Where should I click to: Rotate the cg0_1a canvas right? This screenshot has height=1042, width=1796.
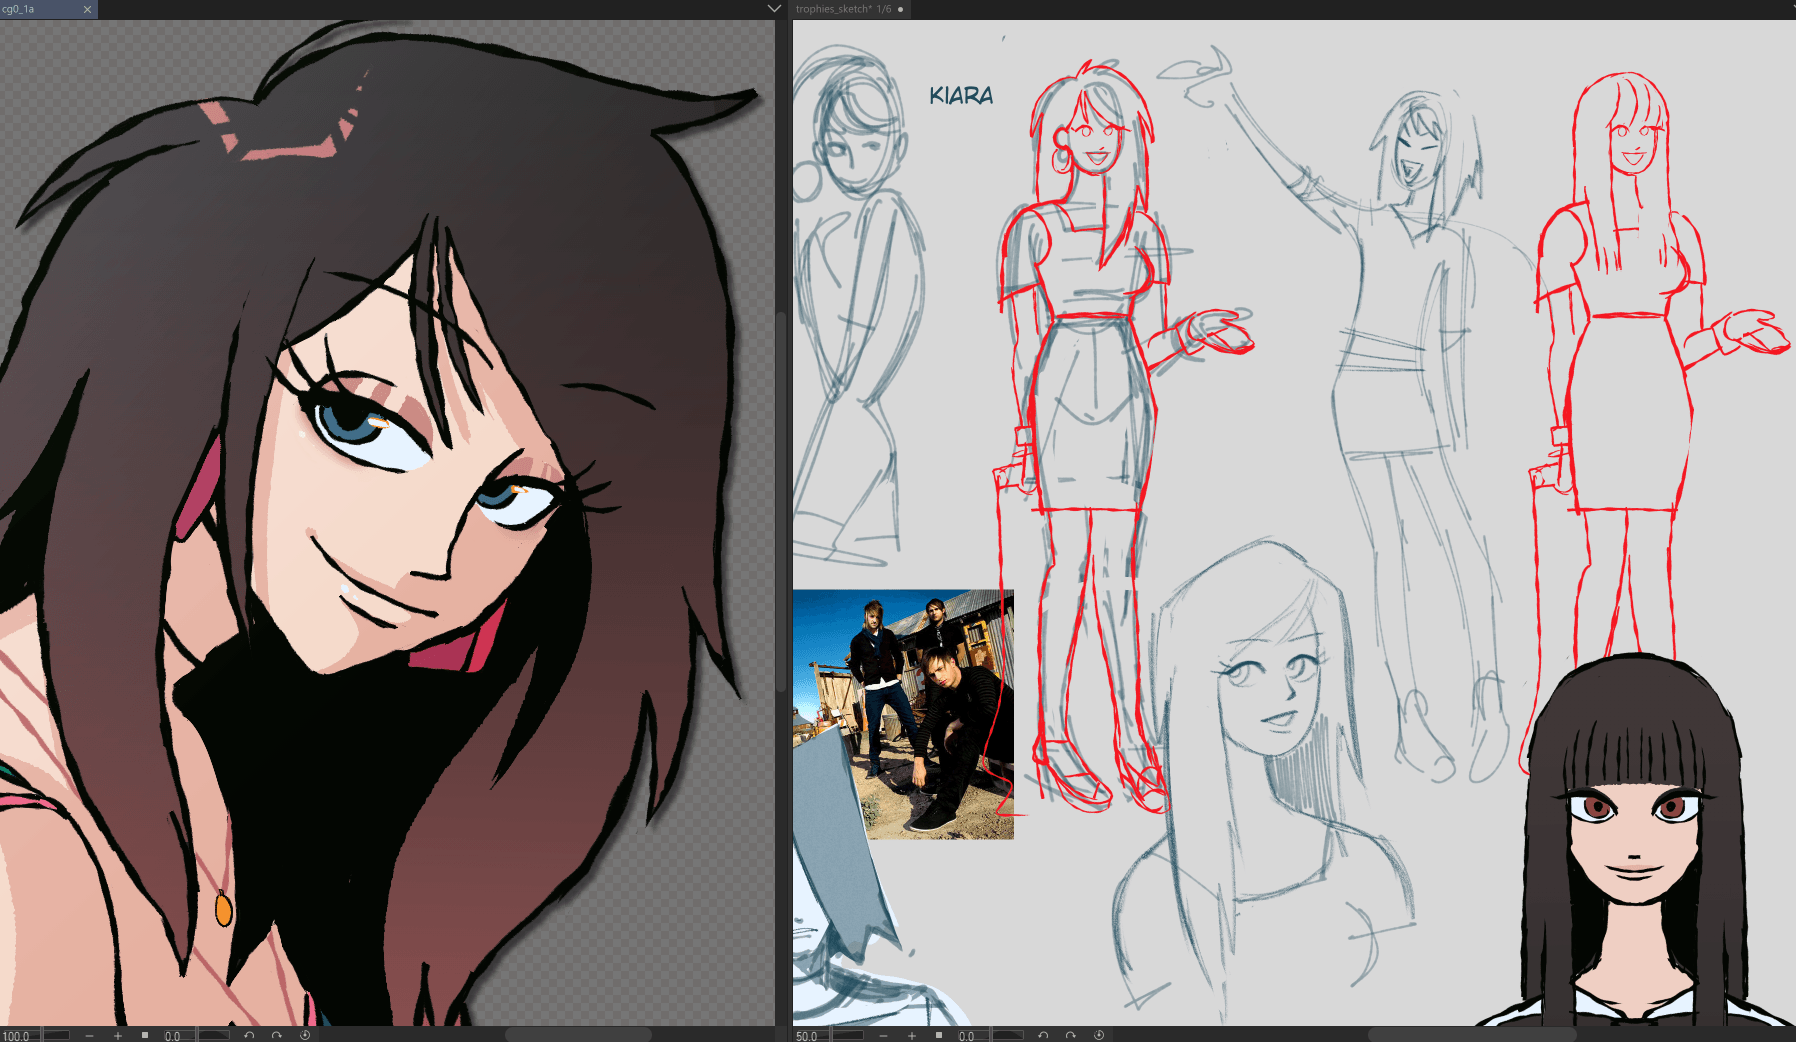pos(277,1035)
